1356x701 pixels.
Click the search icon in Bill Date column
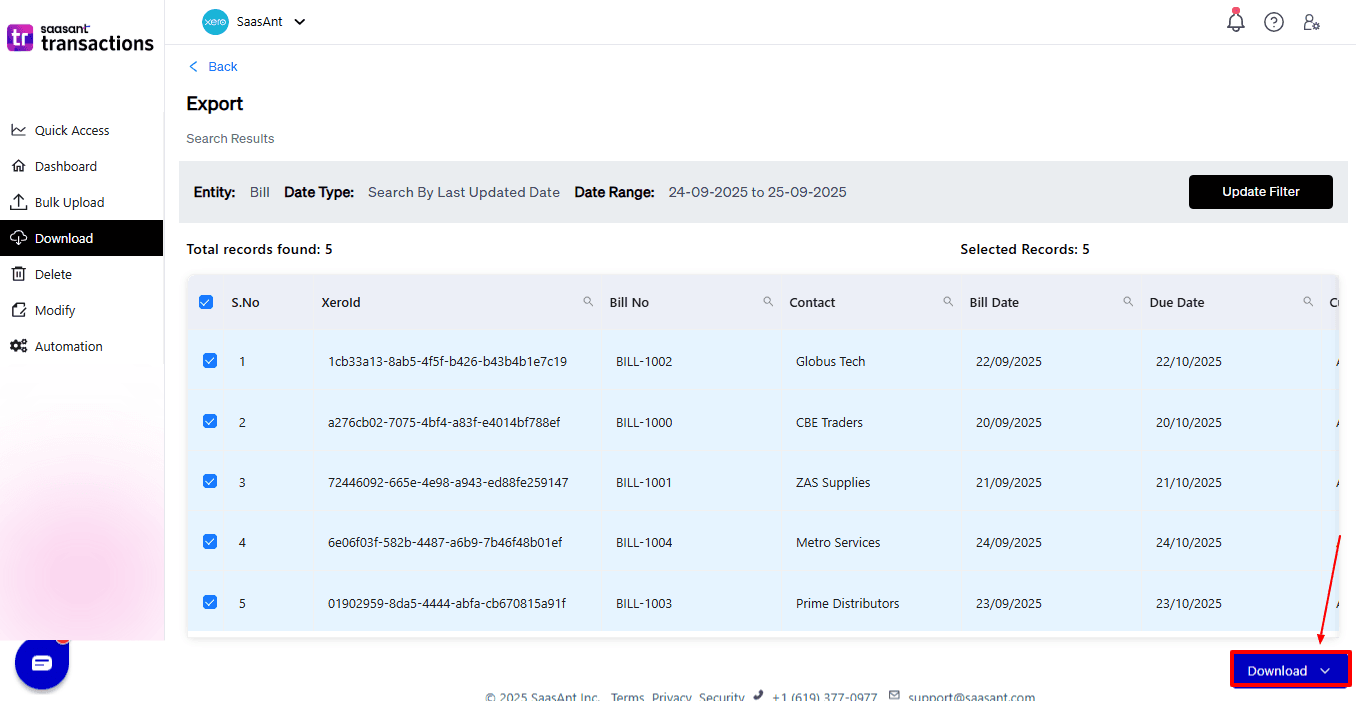pyautogui.click(x=1128, y=302)
